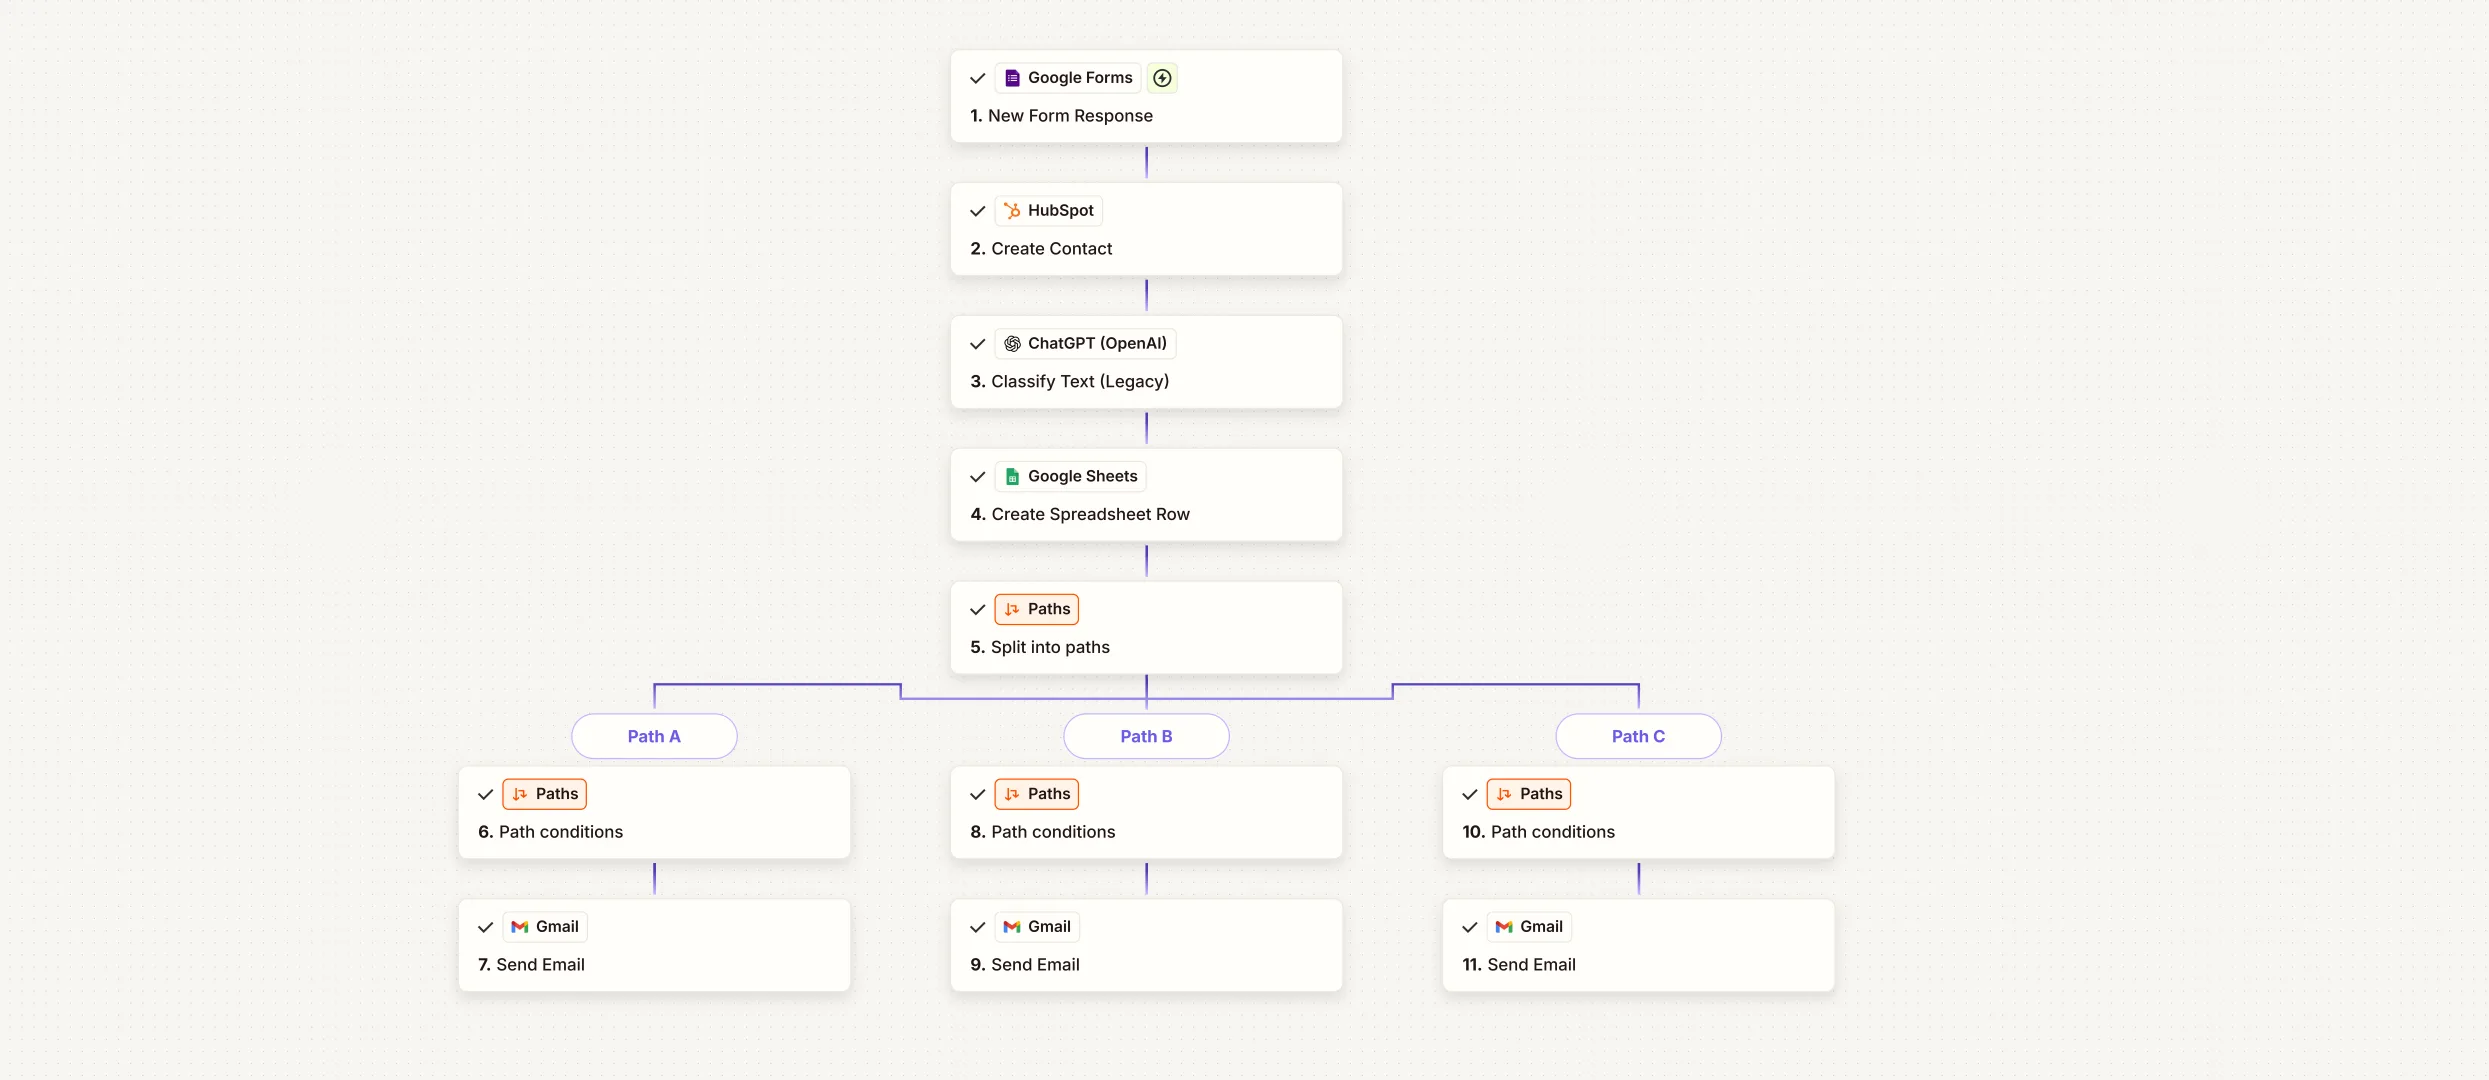Click the checkmark on HubSpot step

(x=978, y=211)
